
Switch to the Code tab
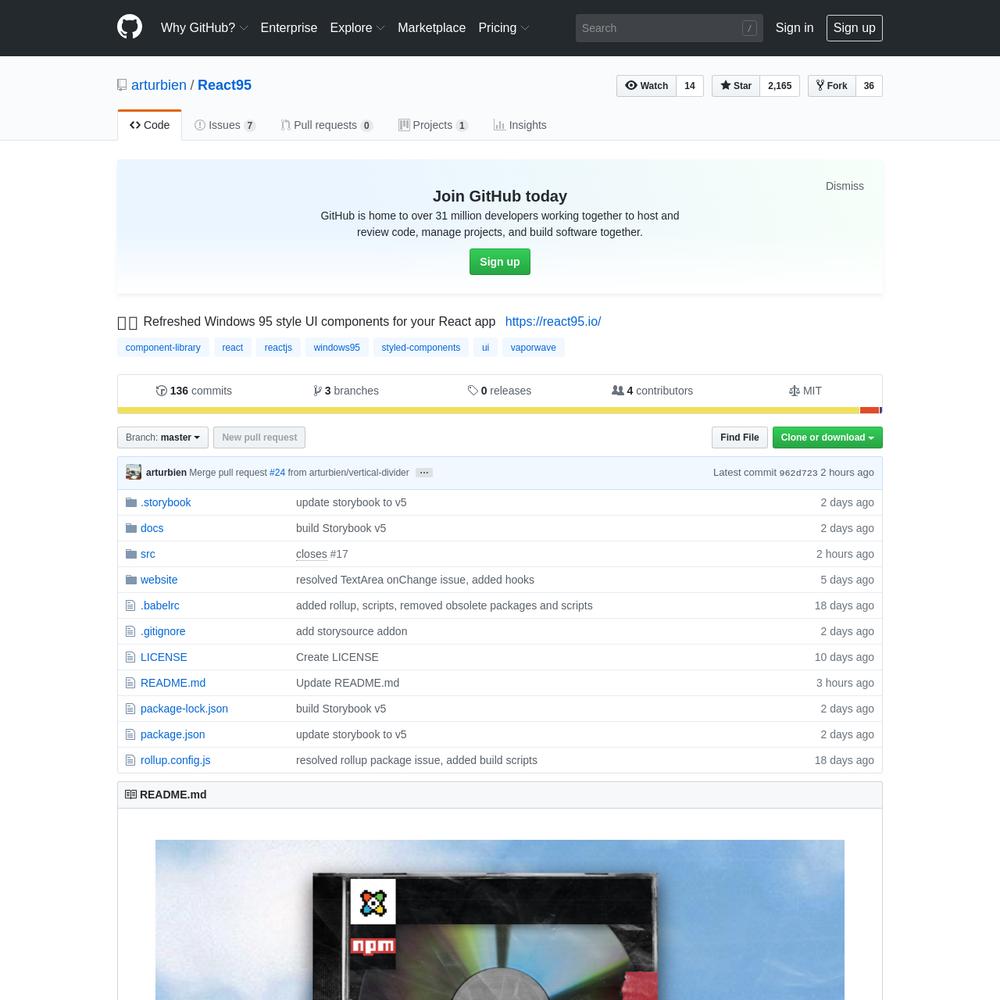pos(150,125)
